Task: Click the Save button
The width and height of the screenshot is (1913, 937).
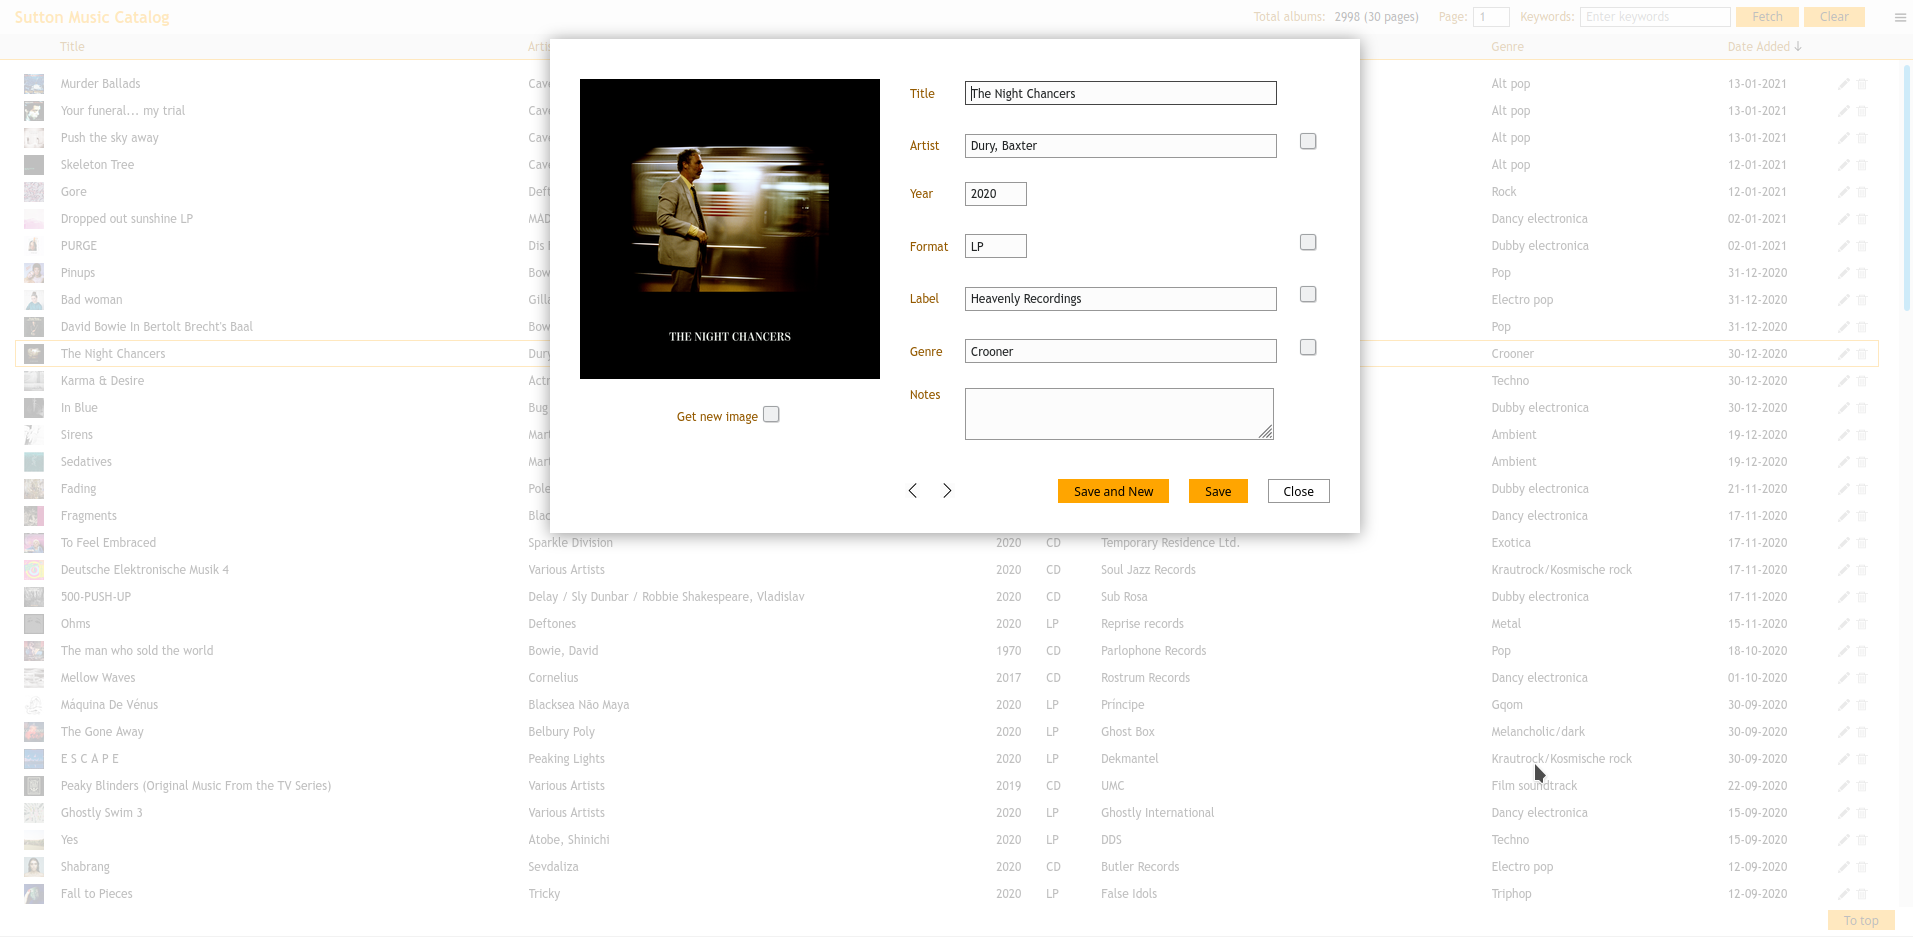Action: click(1218, 491)
